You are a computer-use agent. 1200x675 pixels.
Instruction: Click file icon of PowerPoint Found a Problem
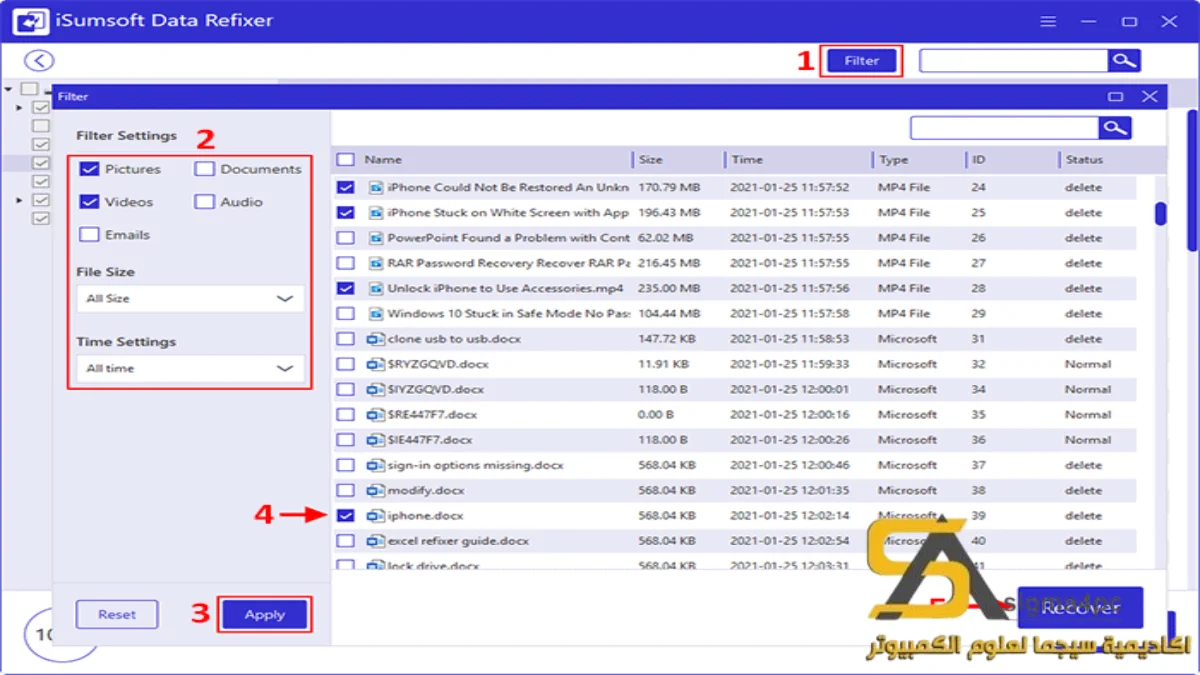pyautogui.click(x=376, y=238)
